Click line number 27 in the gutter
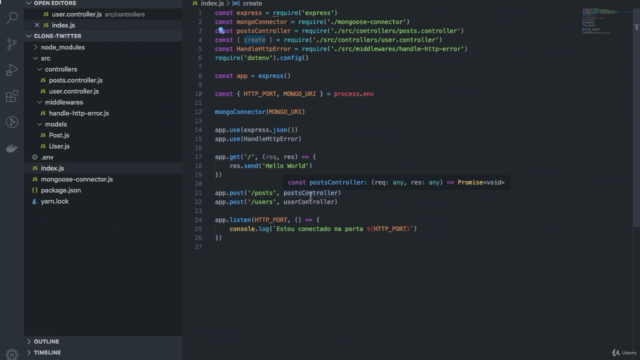The height and width of the screenshot is (360, 640). tap(198, 247)
